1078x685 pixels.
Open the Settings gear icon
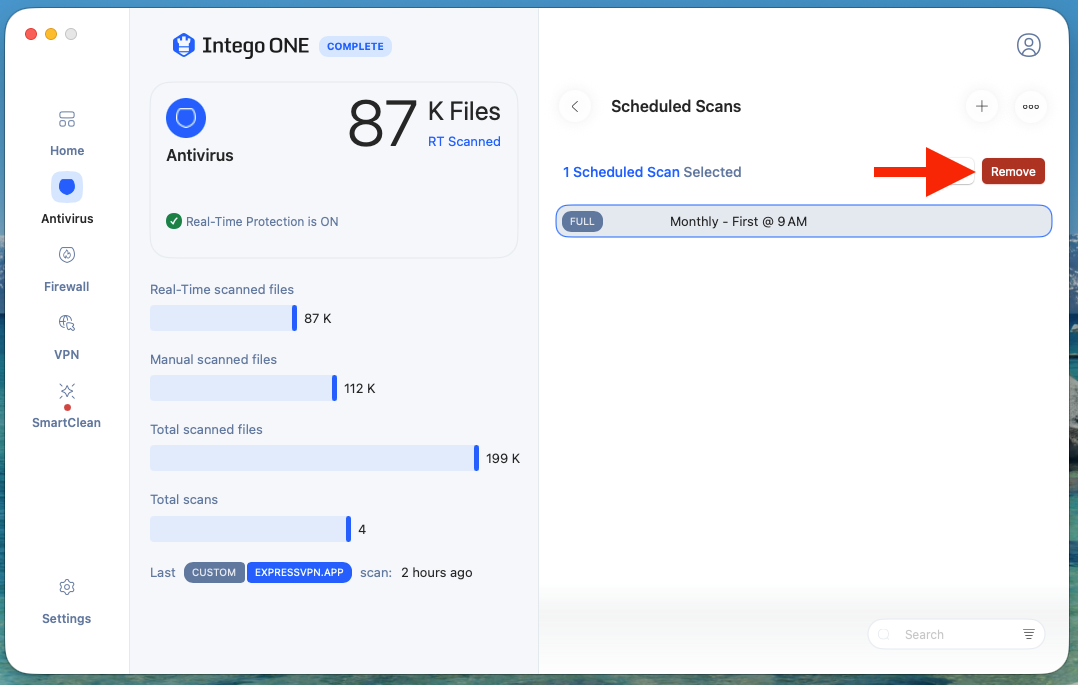[67, 587]
